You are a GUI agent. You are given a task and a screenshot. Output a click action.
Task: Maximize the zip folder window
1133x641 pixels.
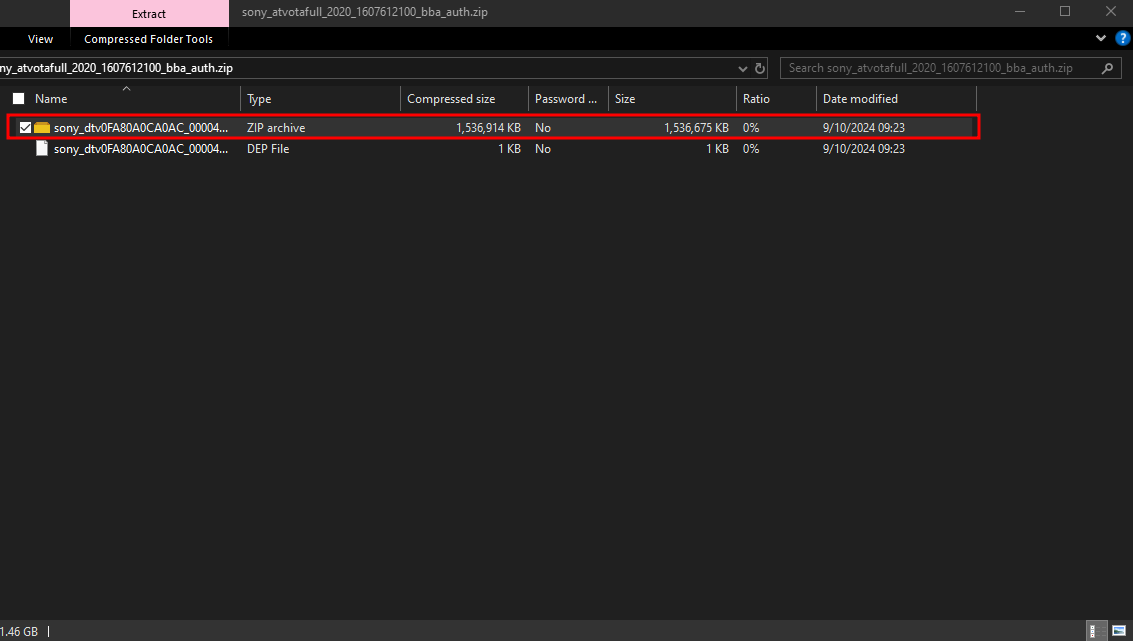pos(1065,12)
